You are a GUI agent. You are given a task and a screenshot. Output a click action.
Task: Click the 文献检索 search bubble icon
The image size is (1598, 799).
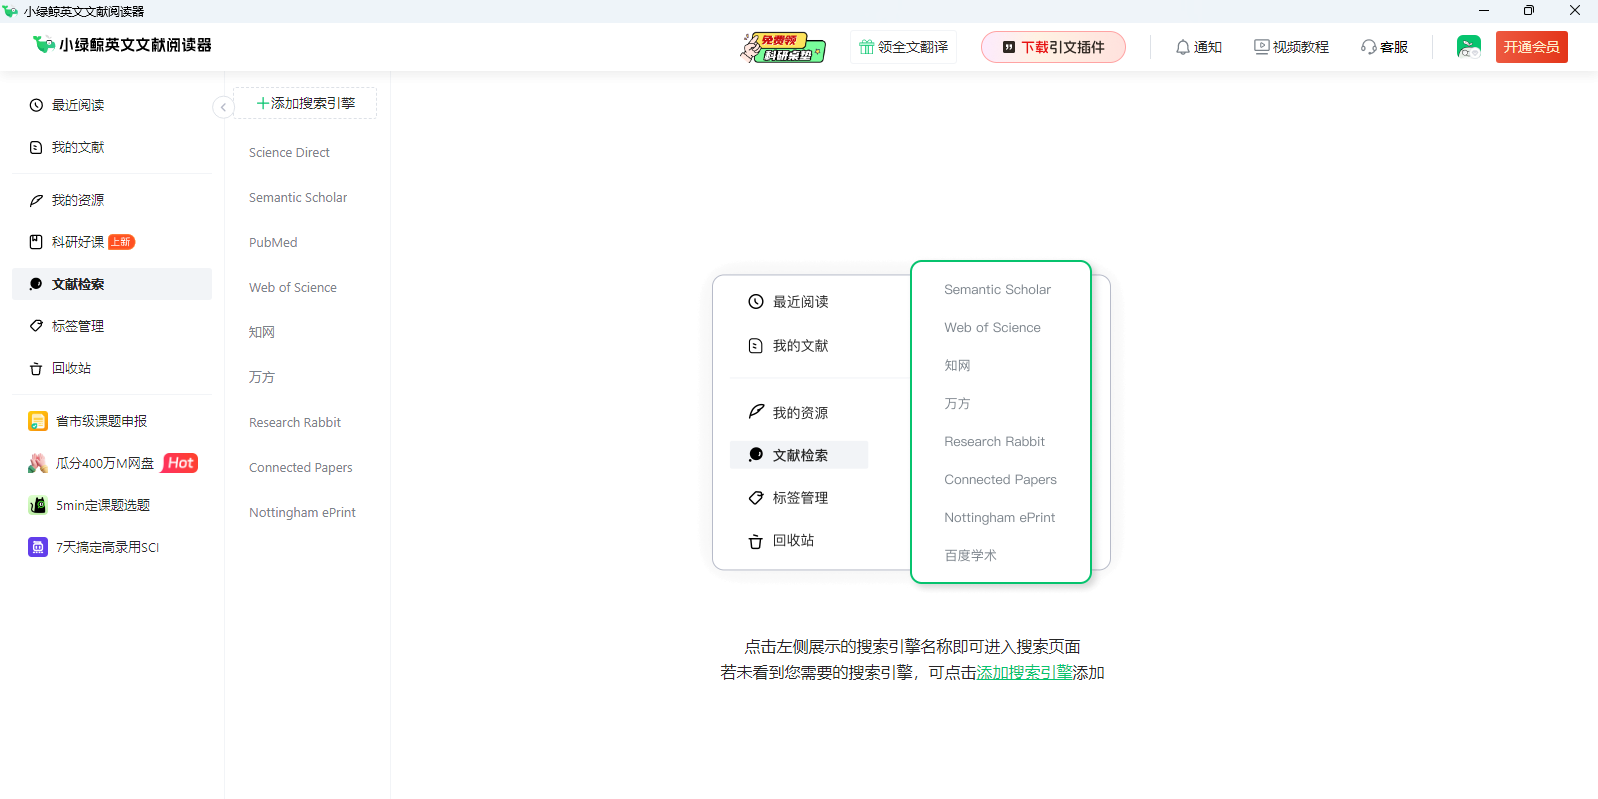[x=36, y=284]
